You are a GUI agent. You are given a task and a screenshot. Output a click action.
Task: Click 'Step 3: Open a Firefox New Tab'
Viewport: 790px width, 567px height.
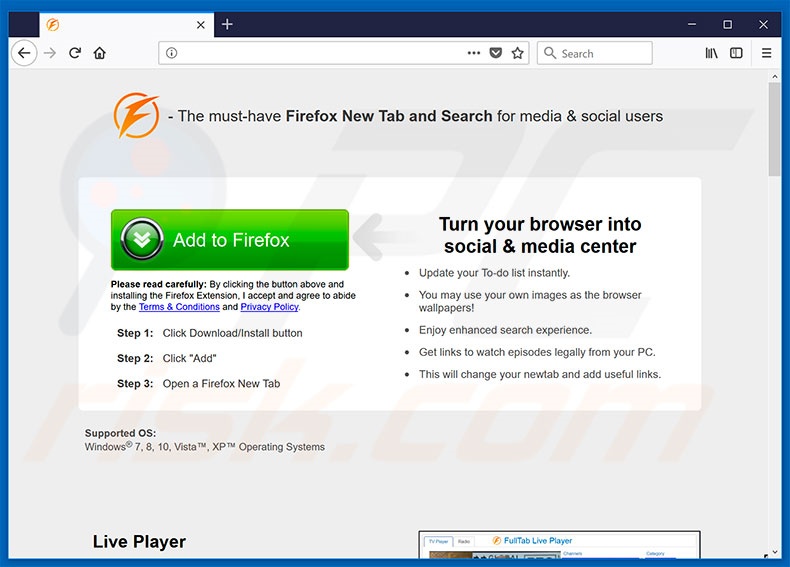(199, 384)
